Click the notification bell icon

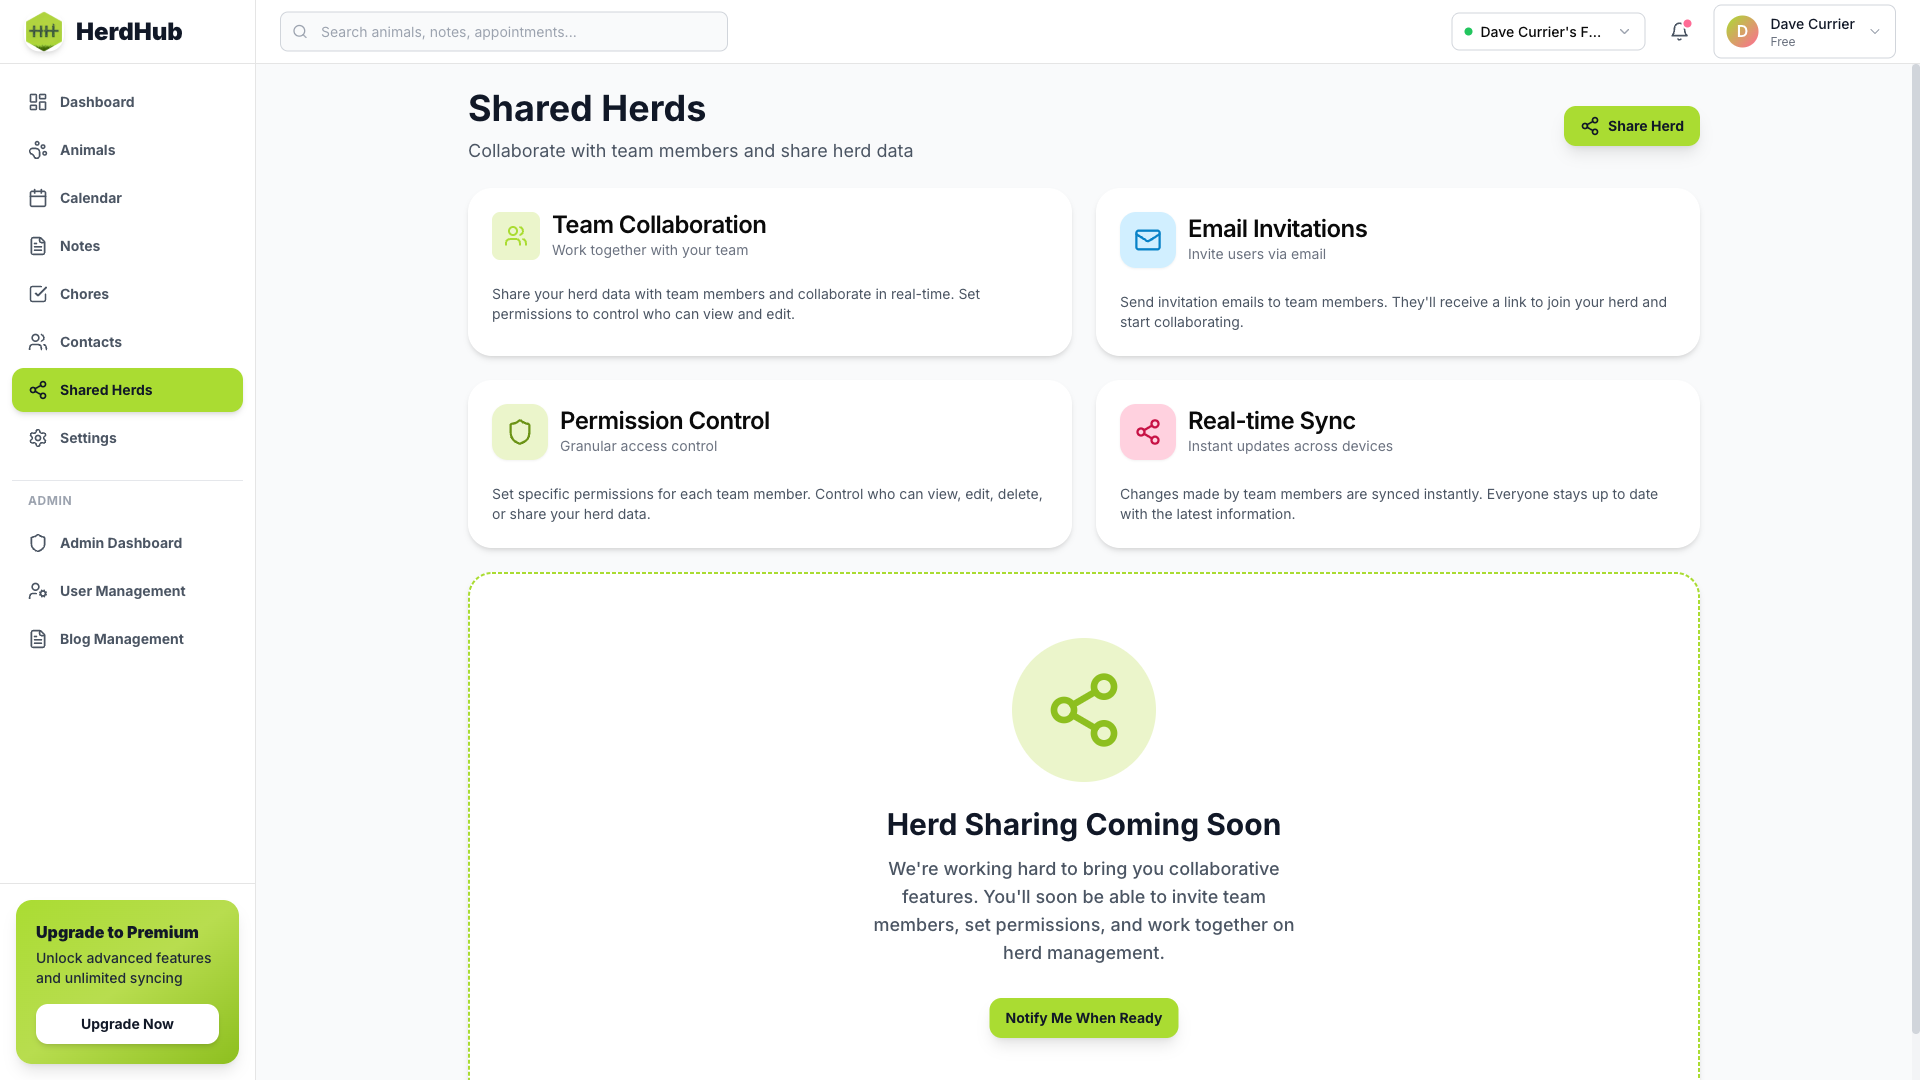pos(1678,31)
